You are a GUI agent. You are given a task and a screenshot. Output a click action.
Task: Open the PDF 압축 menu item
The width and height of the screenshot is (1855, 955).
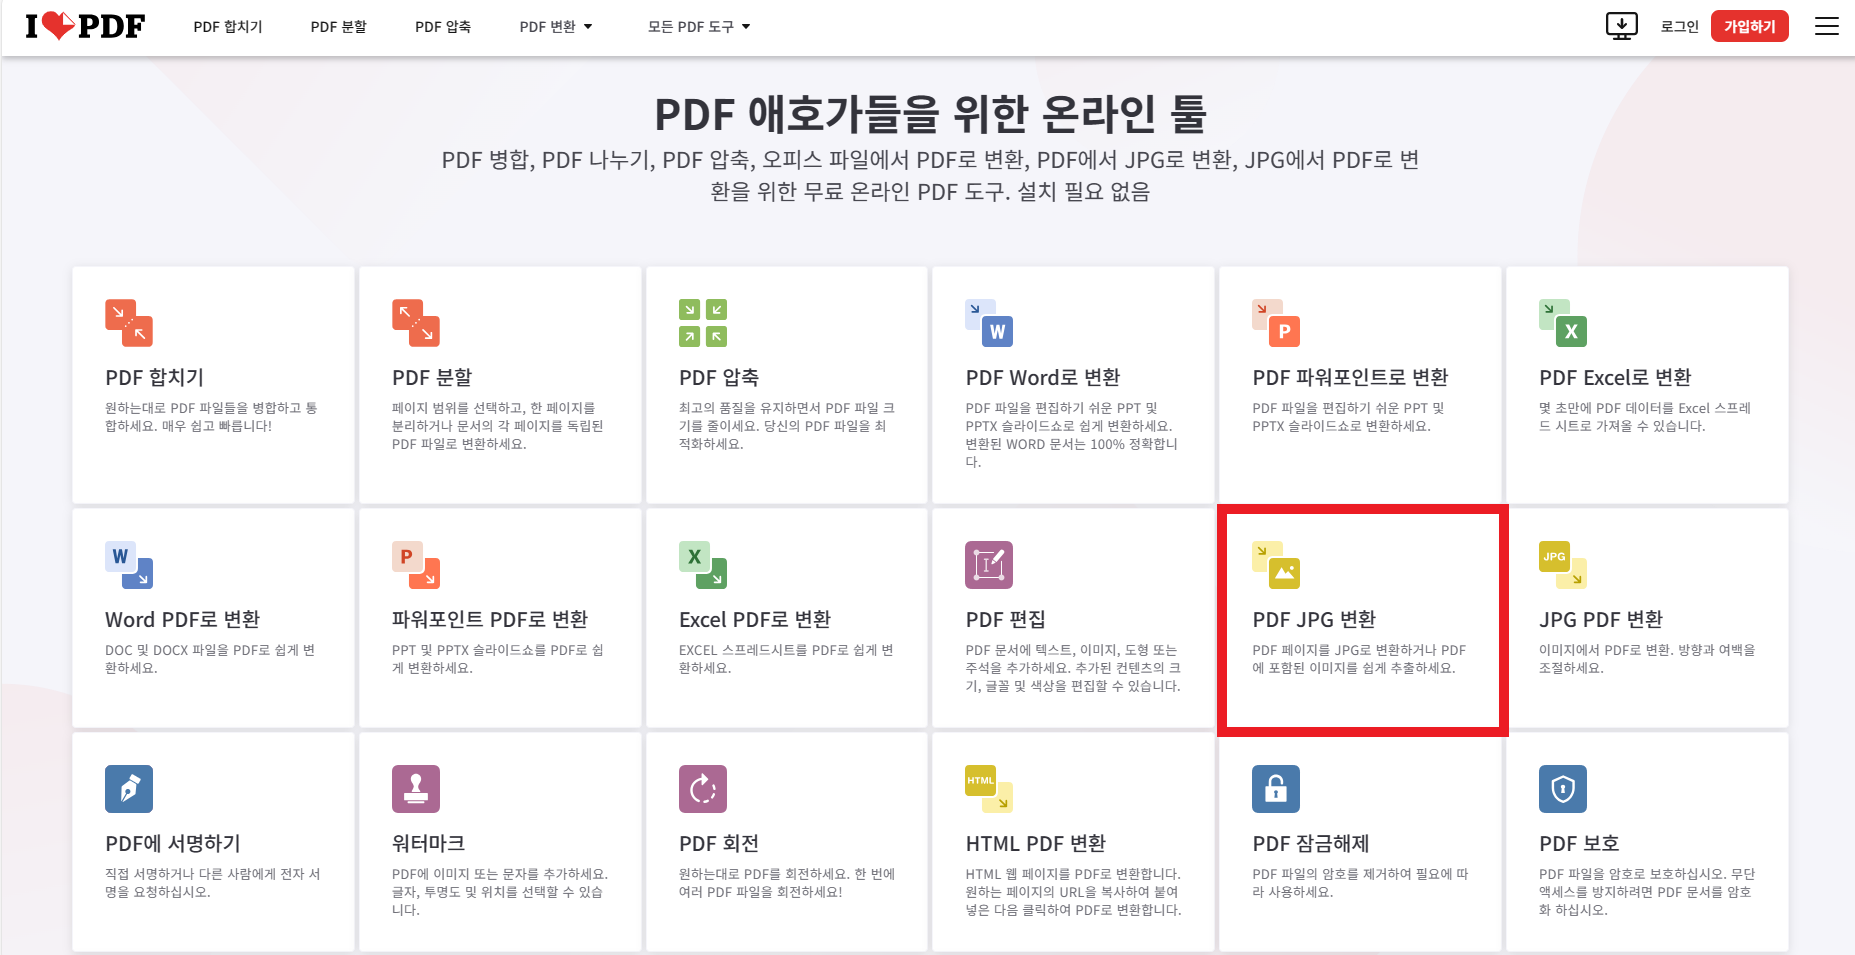[443, 27]
